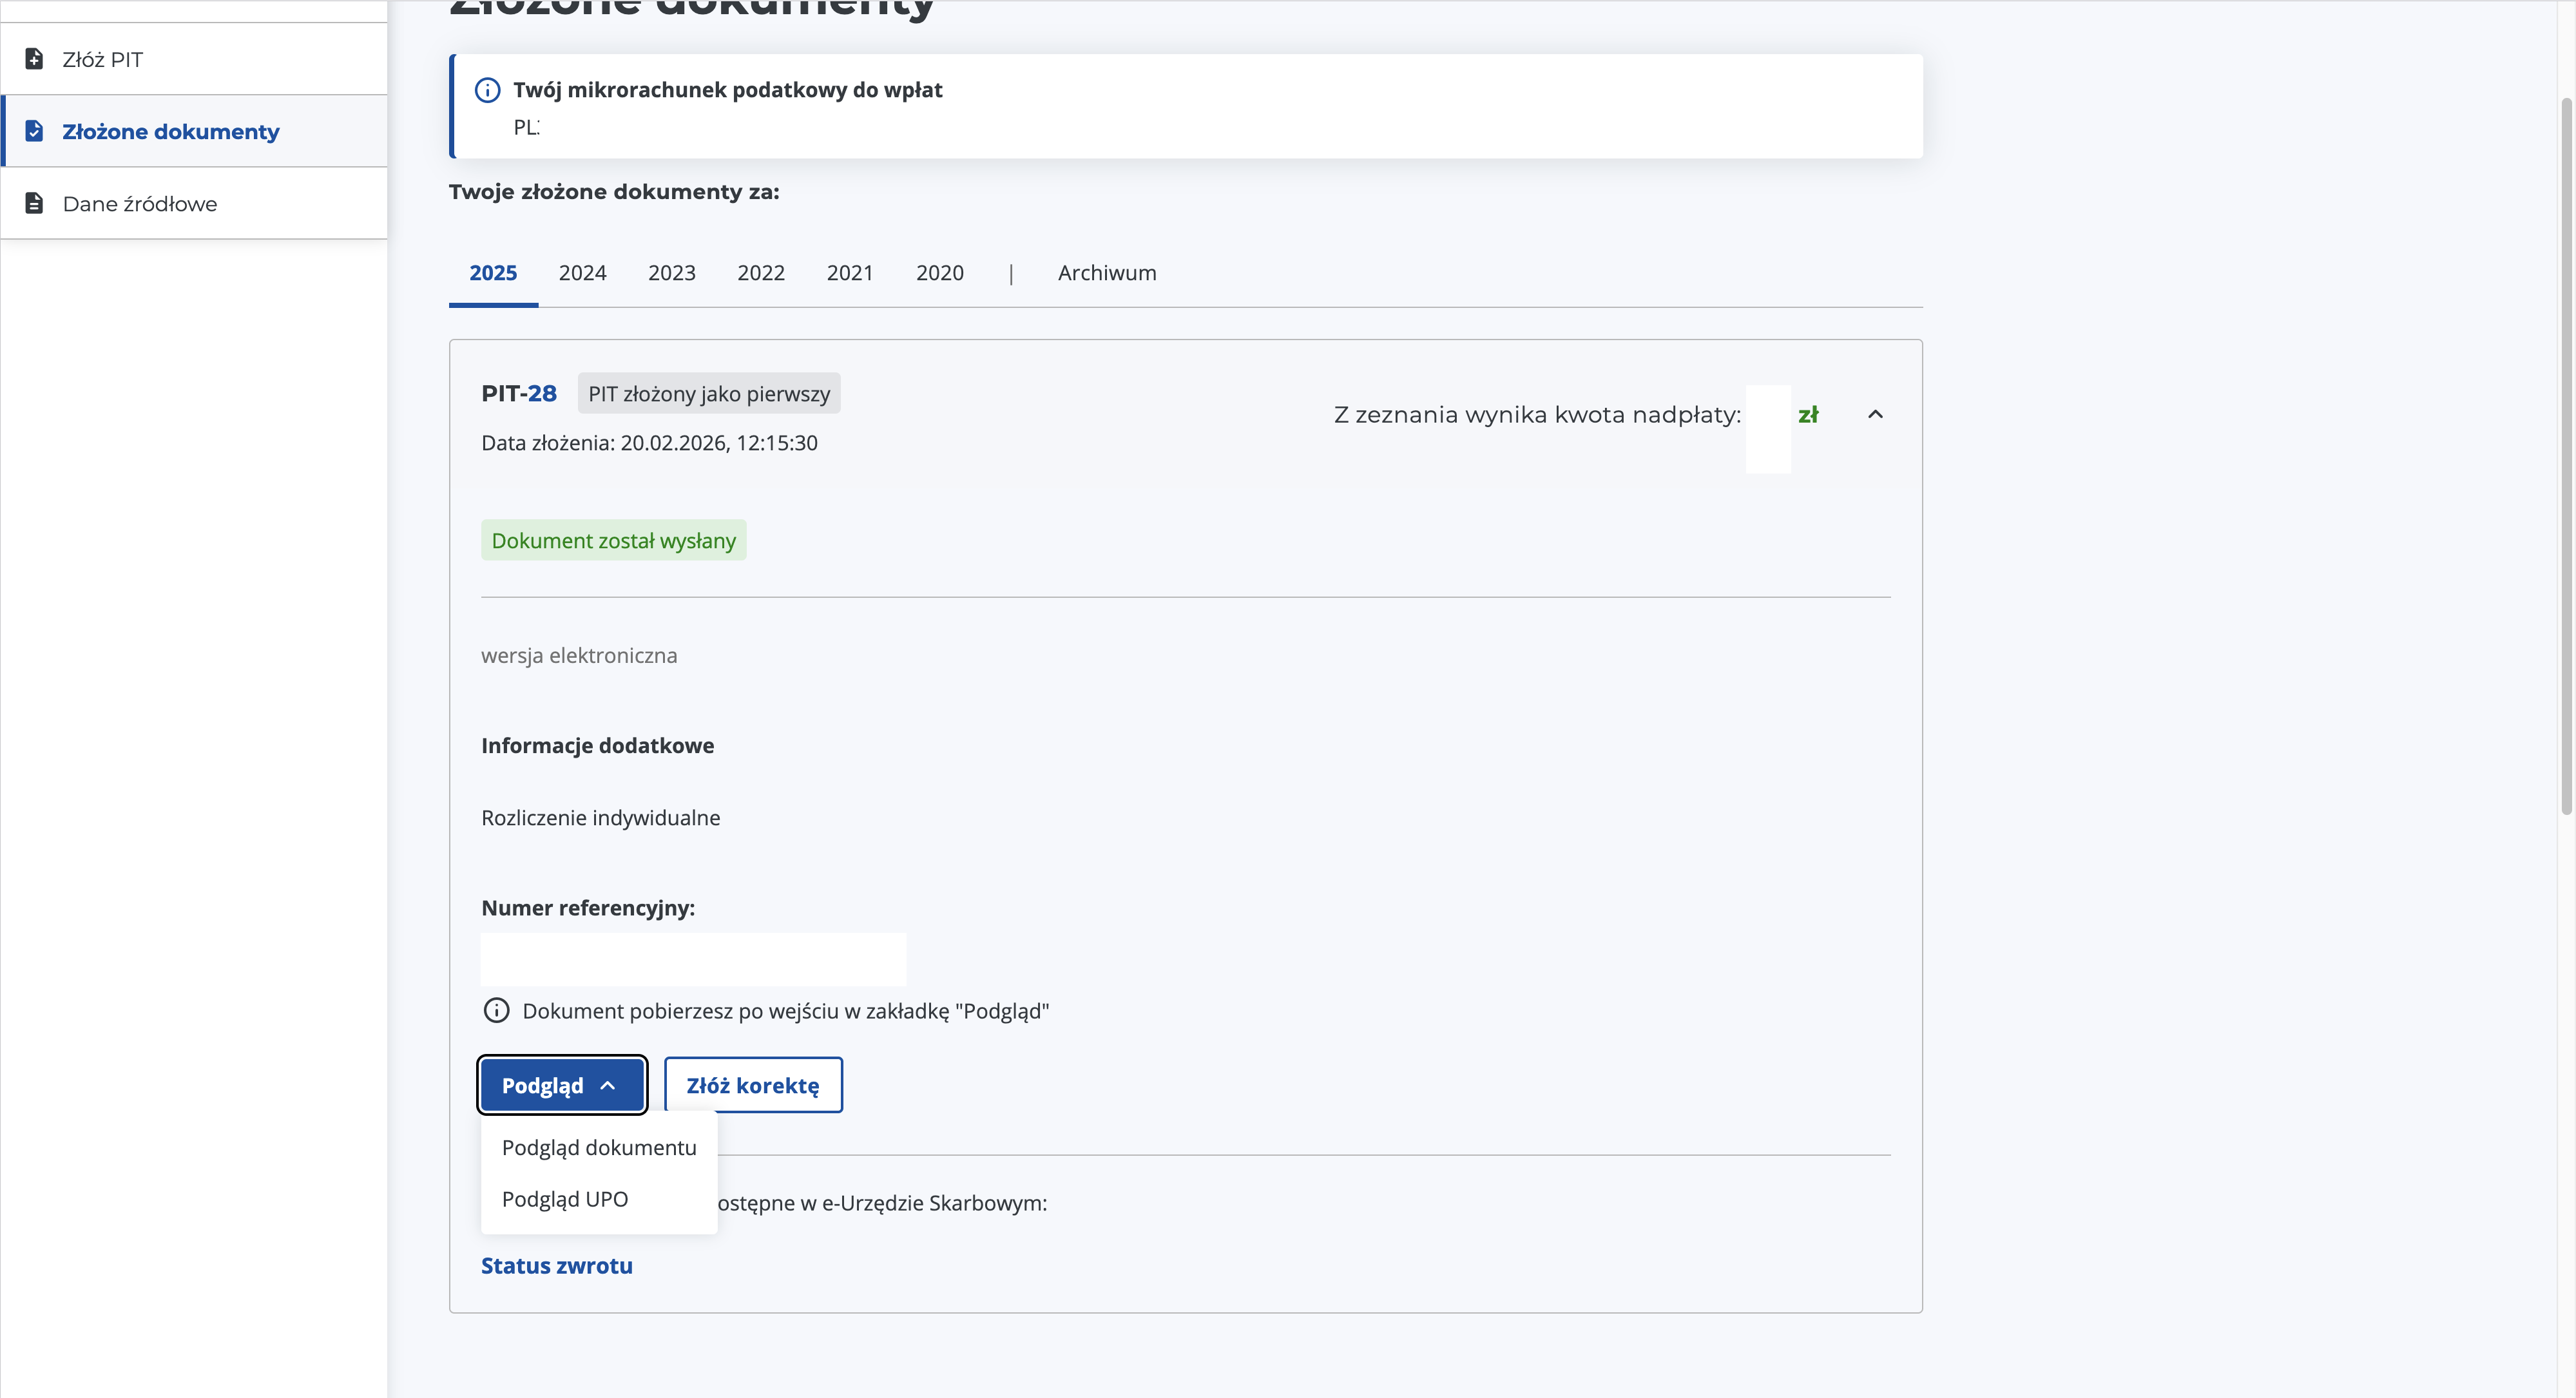Switch to the 2024 year tab
The width and height of the screenshot is (2576, 1398).
pos(582,273)
